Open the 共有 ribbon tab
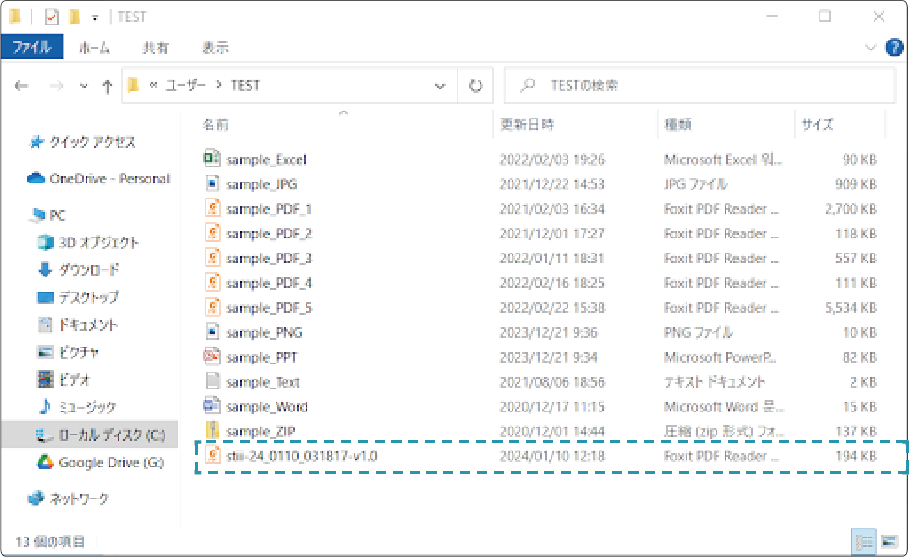The height and width of the screenshot is (557, 909). 155,47
